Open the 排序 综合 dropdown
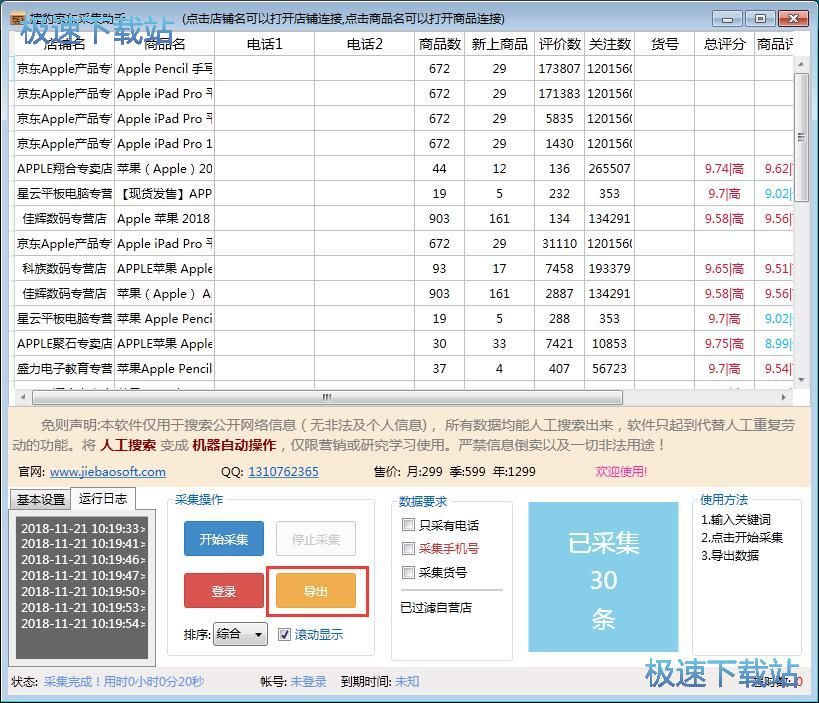This screenshot has width=819, height=703. tap(240, 635)
